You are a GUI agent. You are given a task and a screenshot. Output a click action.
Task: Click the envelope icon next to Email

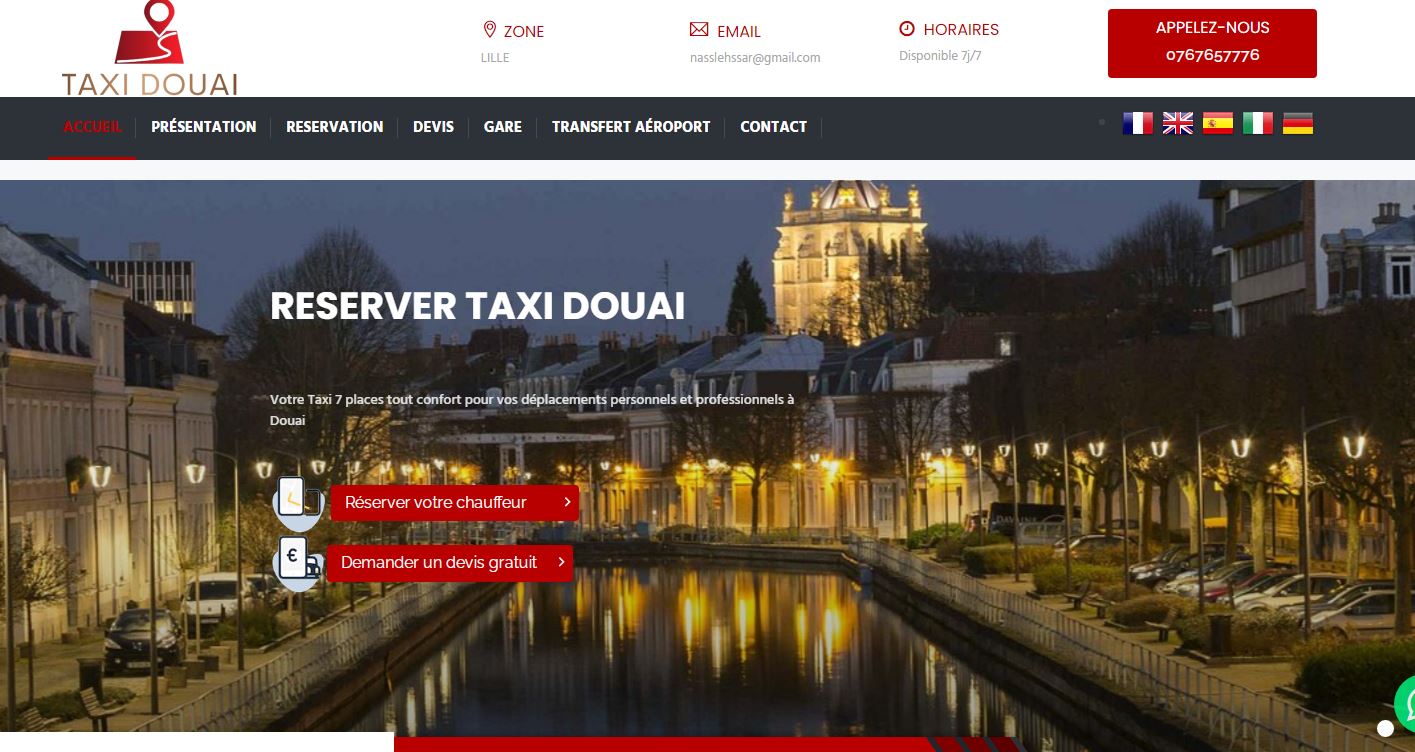tap(699, 30)
